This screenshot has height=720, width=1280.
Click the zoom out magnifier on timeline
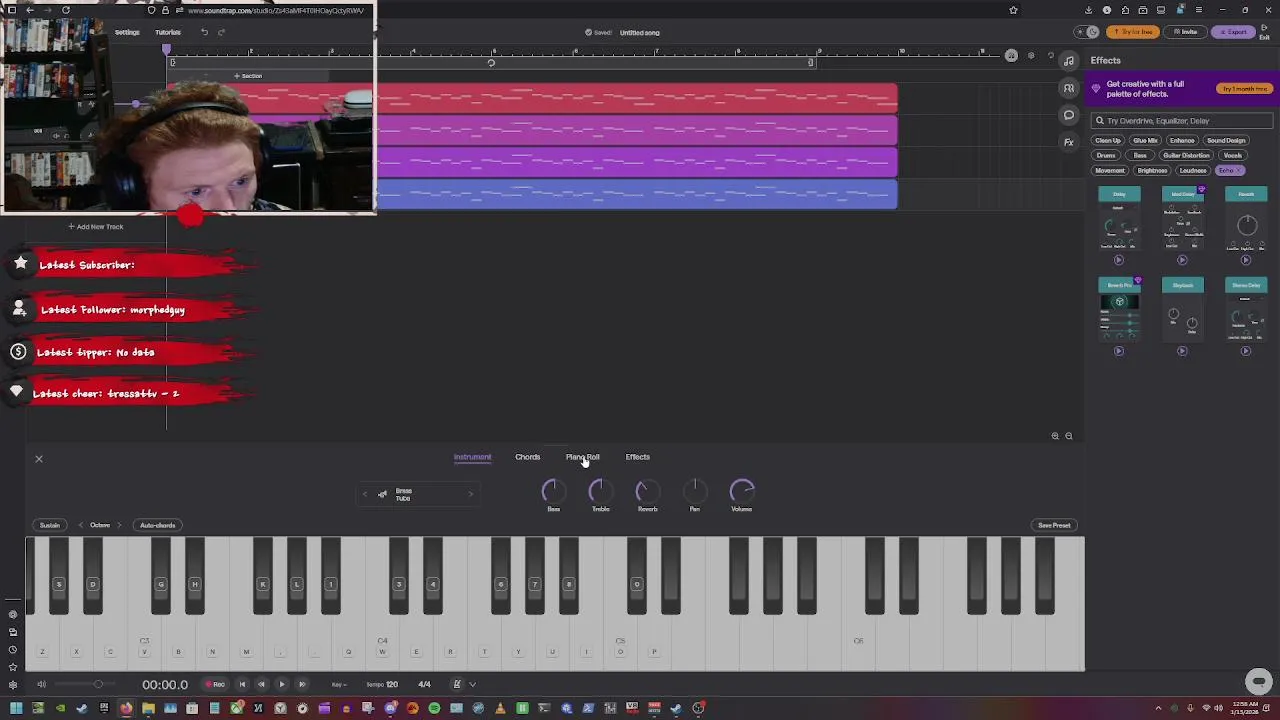[1069, 436]
